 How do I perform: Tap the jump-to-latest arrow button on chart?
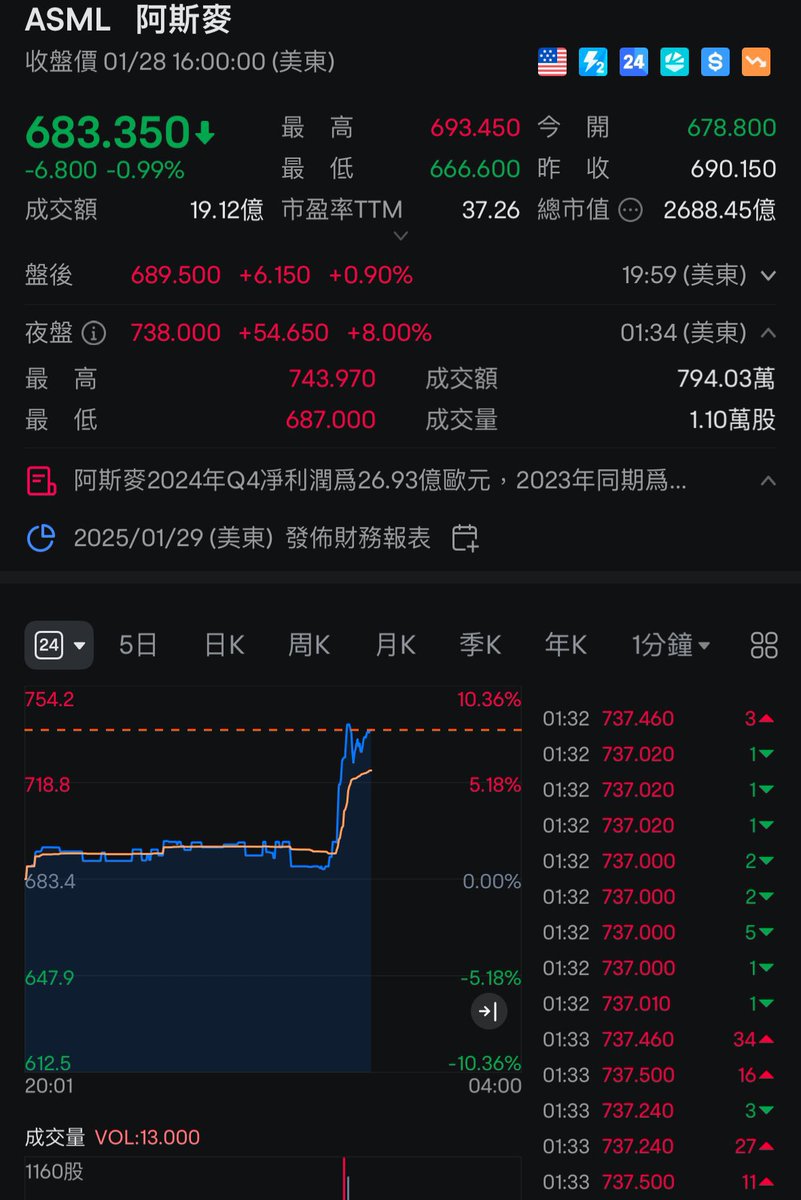[x=489, y=1011]
